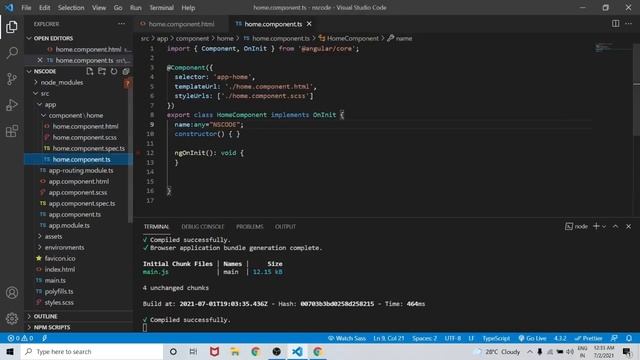Screen dimensions: 640x360
Task: Switch to Problems panel tab
Action: coord(249,227)
